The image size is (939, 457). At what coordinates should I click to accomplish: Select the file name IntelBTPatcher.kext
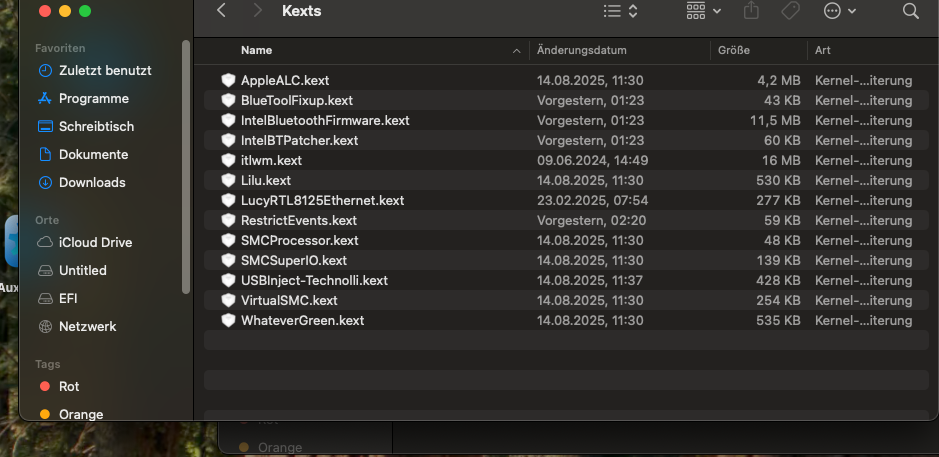(299, 140)
